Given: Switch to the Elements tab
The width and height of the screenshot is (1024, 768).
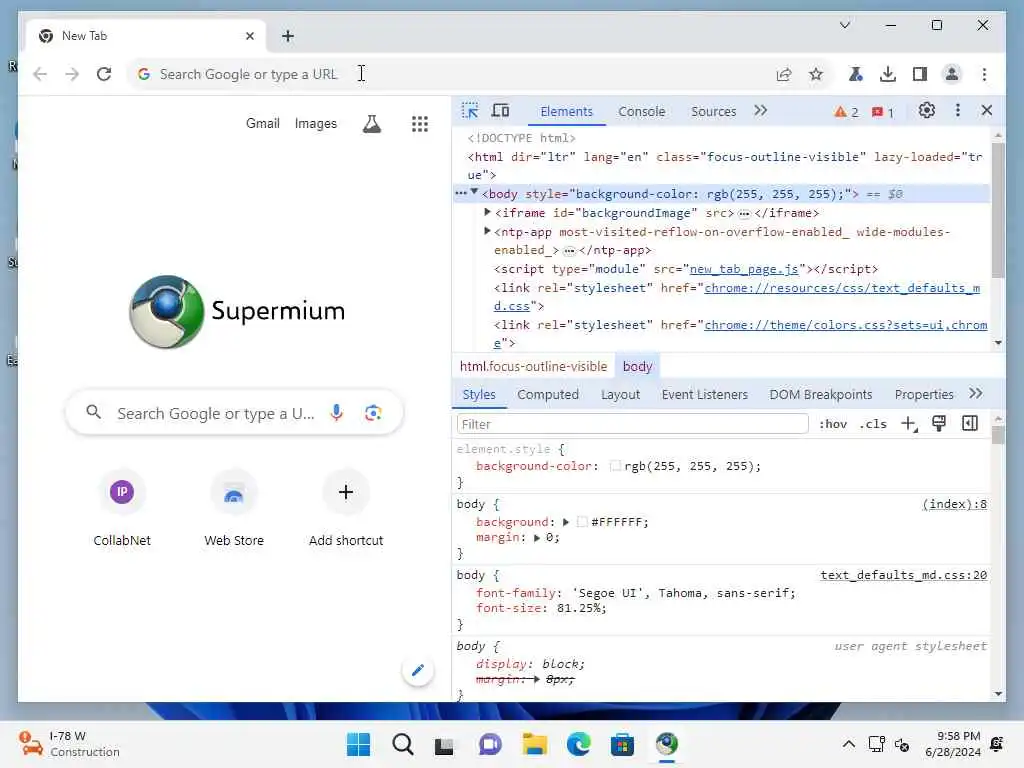Looking at the screenshot, I should [566, 112].
